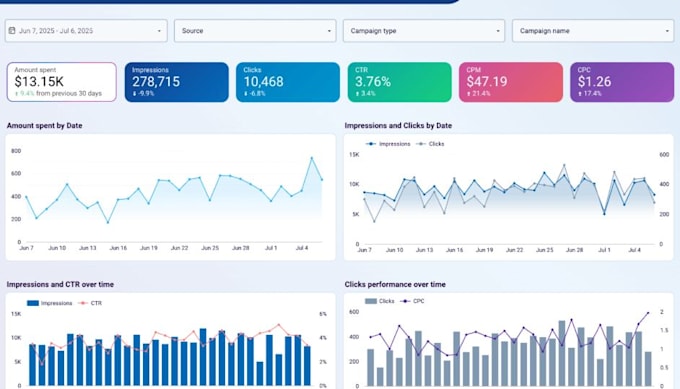
Task: Click the Amount spent by Date title
Action: tap(44, 126)
